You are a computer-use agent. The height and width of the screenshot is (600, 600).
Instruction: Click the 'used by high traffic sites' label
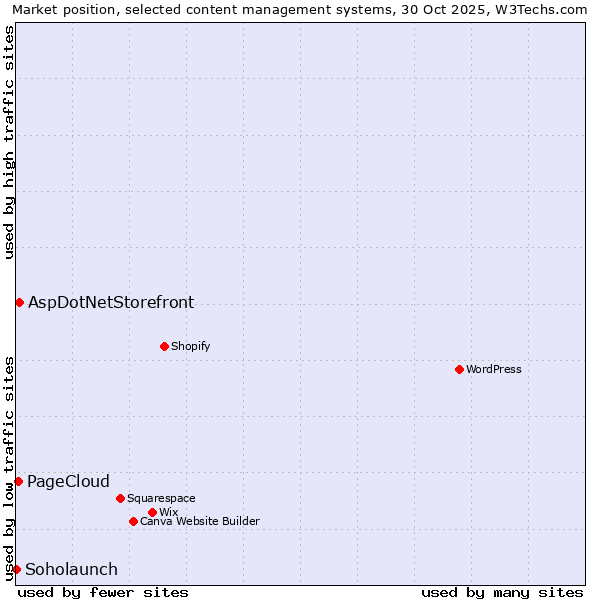[x=9, y=142]
